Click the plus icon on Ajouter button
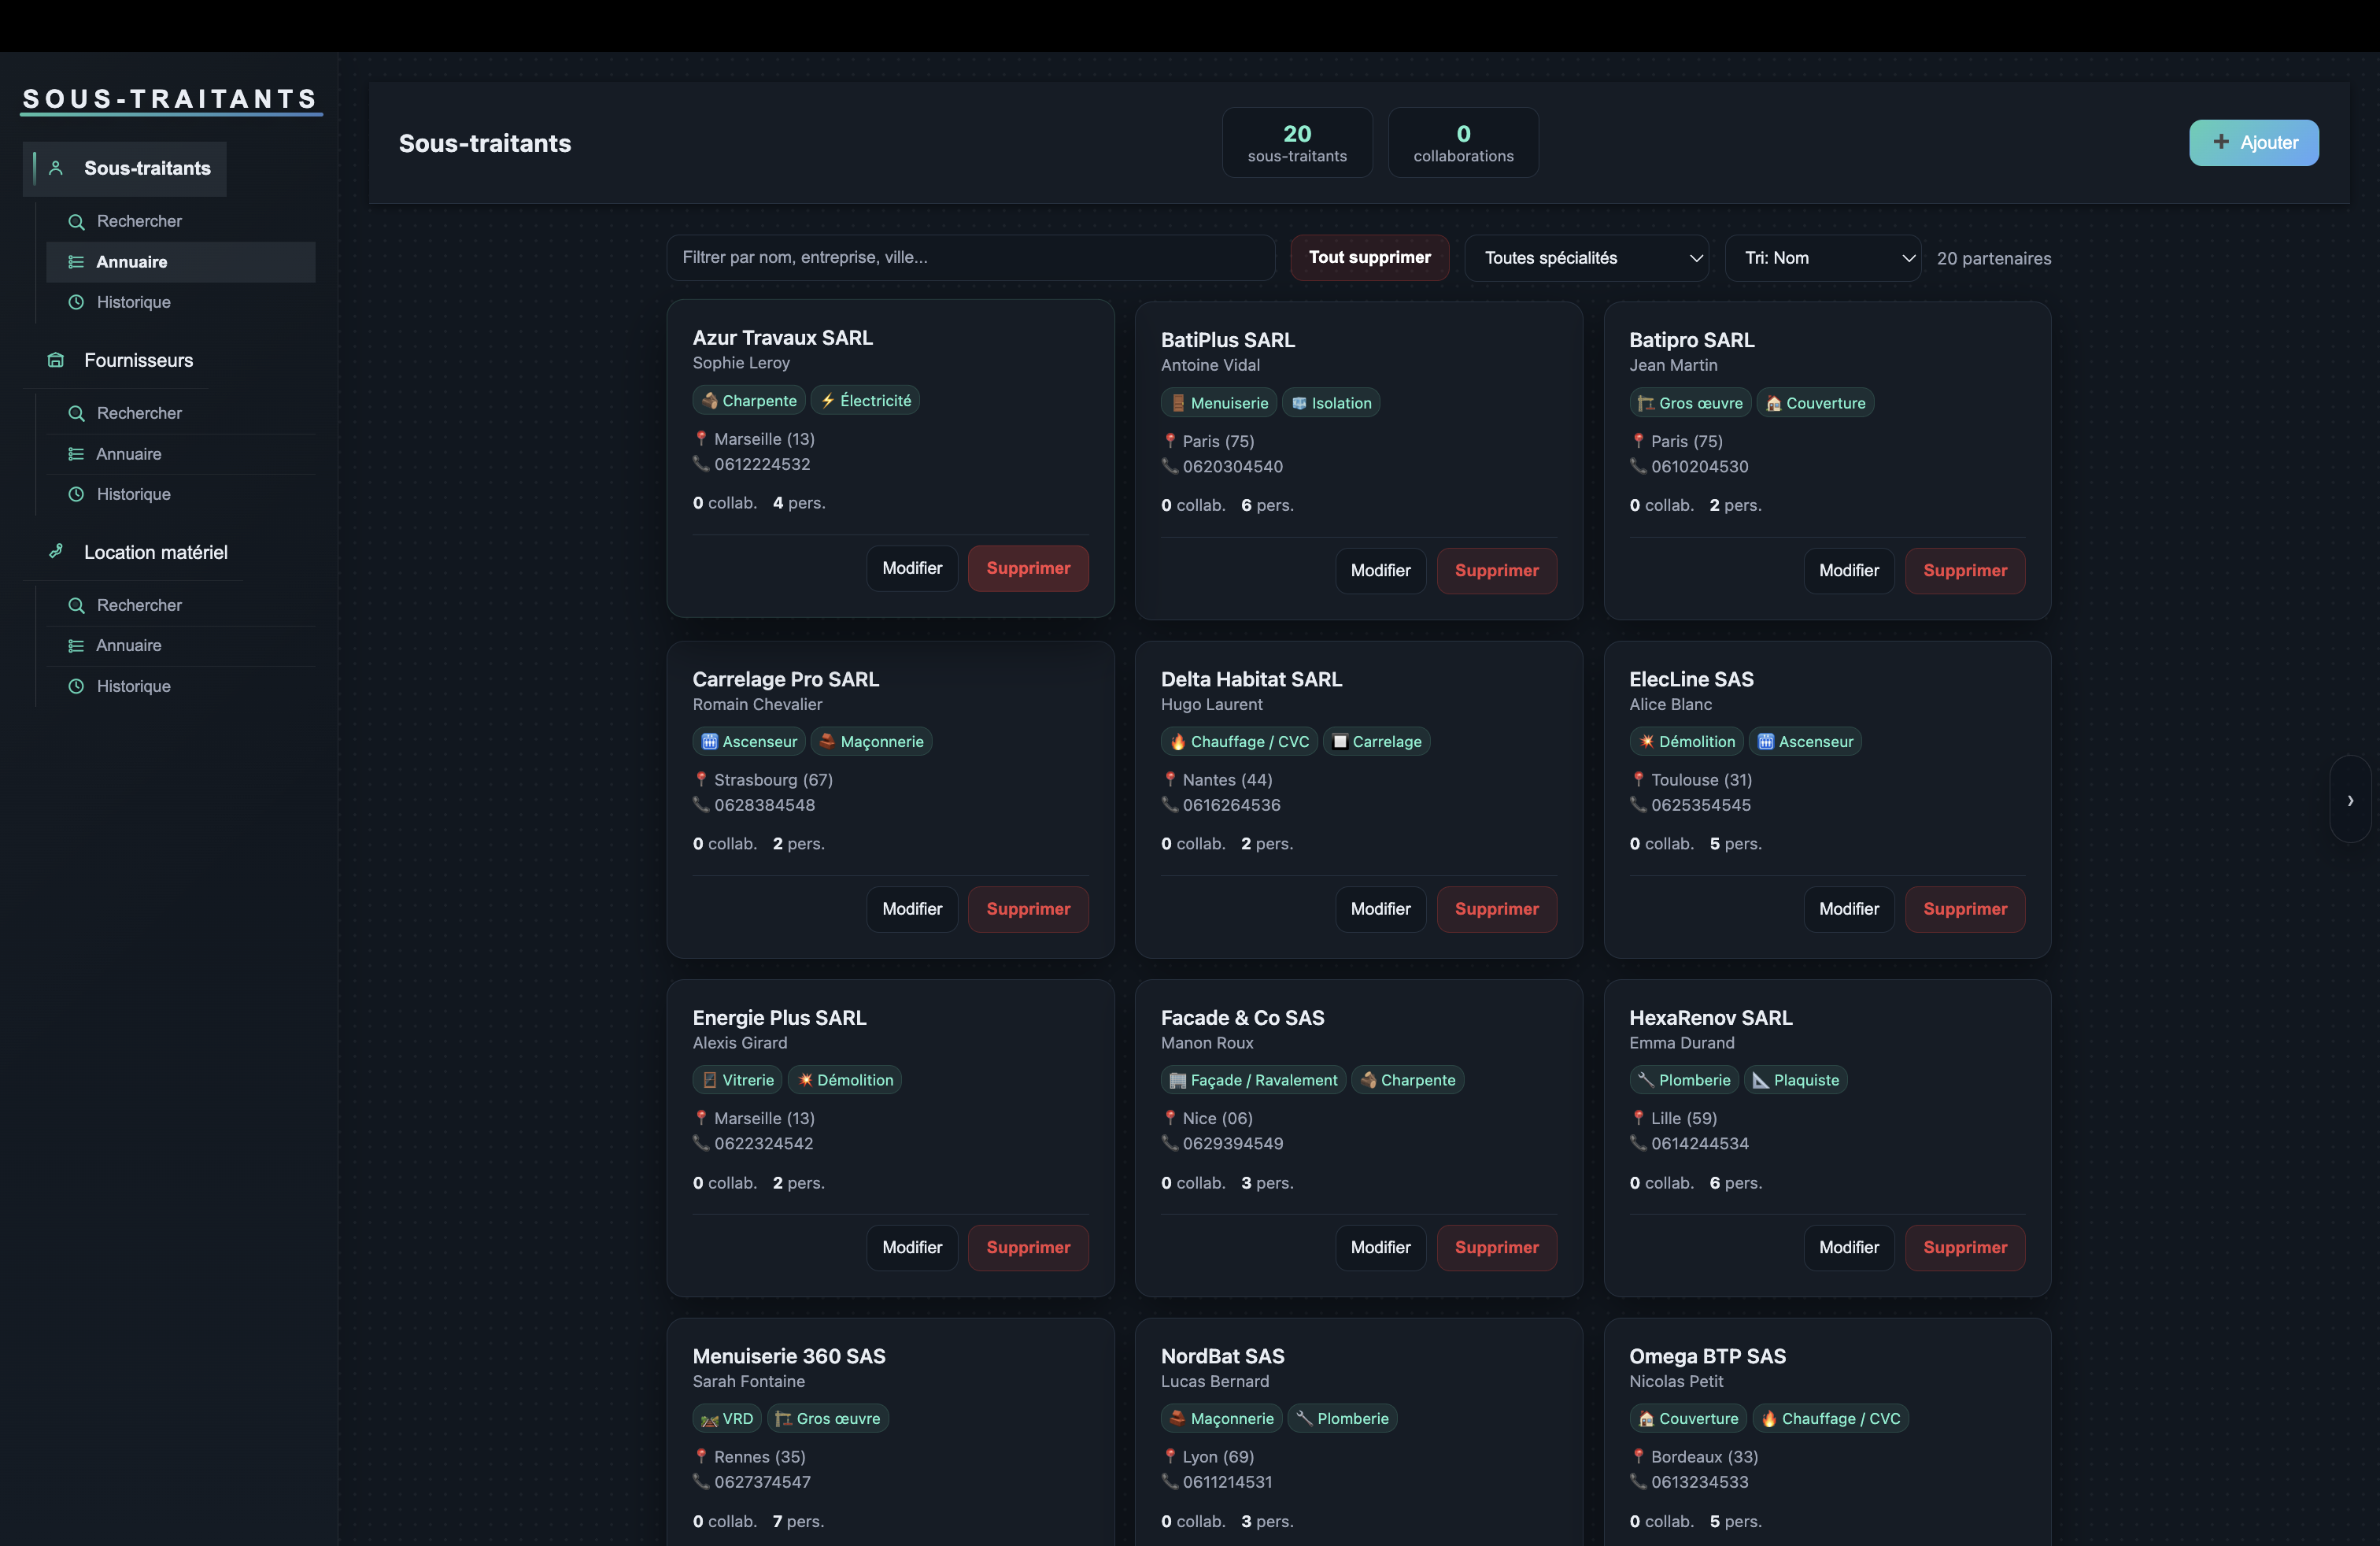The height and width of the screenshot is (1546, 2380). [x=2221, y=142]
